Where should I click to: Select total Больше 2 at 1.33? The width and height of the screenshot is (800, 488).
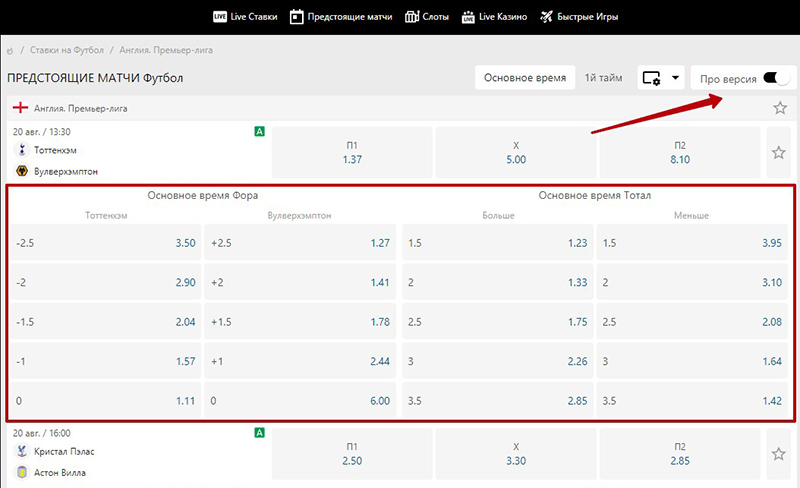(498, 282)
